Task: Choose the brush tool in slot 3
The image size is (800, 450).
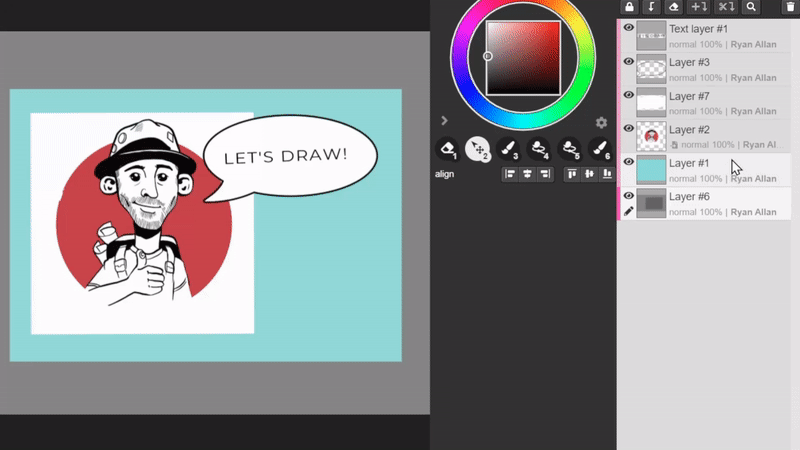Action: click(x=509, y=149)
